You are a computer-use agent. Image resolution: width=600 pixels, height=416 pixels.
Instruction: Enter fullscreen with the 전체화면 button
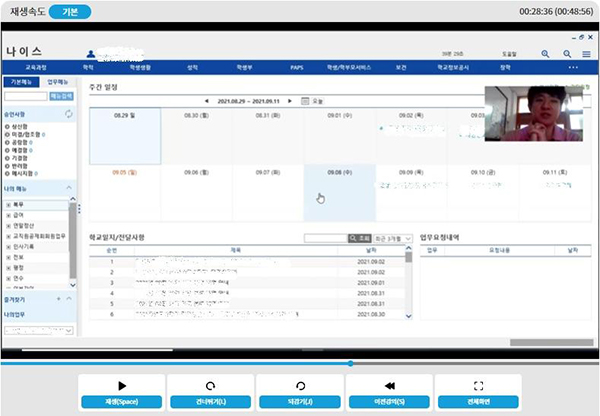point(478,401)
